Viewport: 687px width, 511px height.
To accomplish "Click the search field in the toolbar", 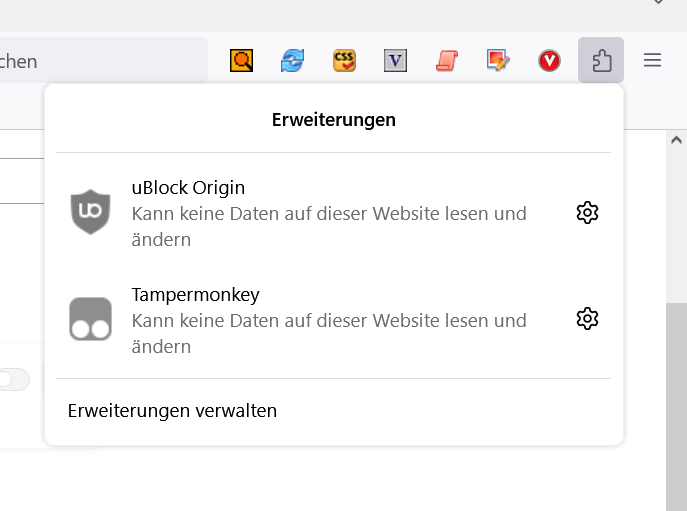I will tap(100, 61).
